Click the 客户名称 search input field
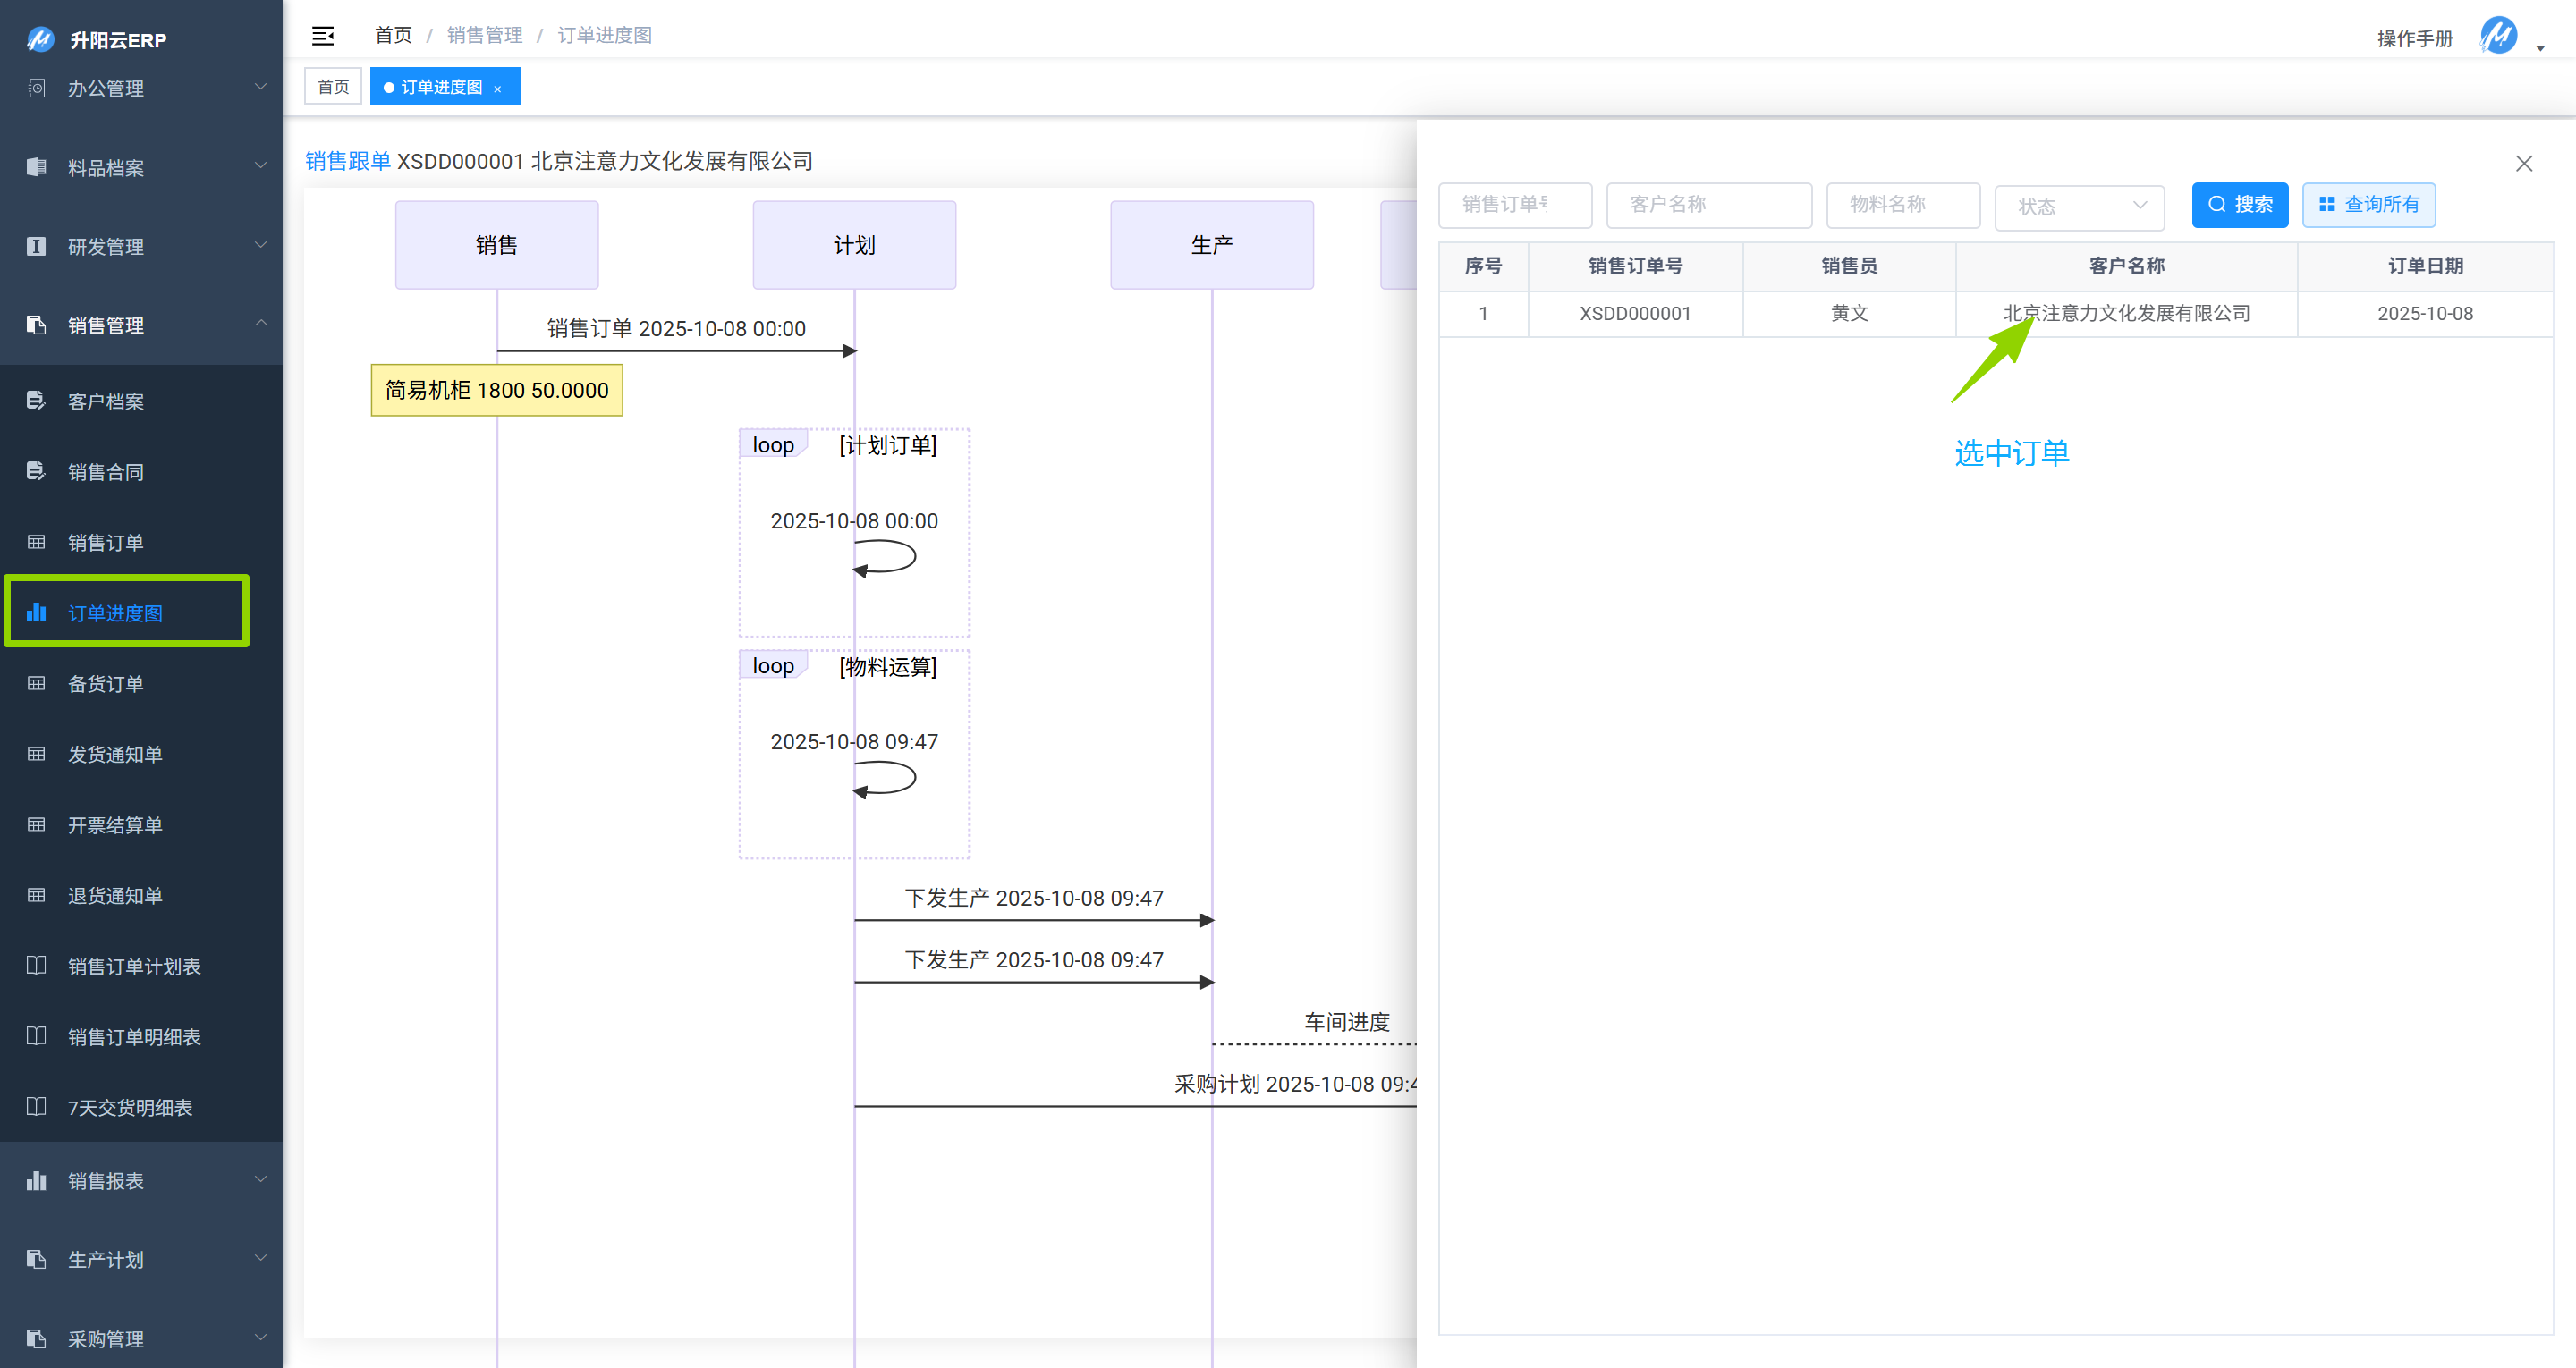Image resolution: width=2576 pixels, height=1368 pixels. click(1708, 205)
